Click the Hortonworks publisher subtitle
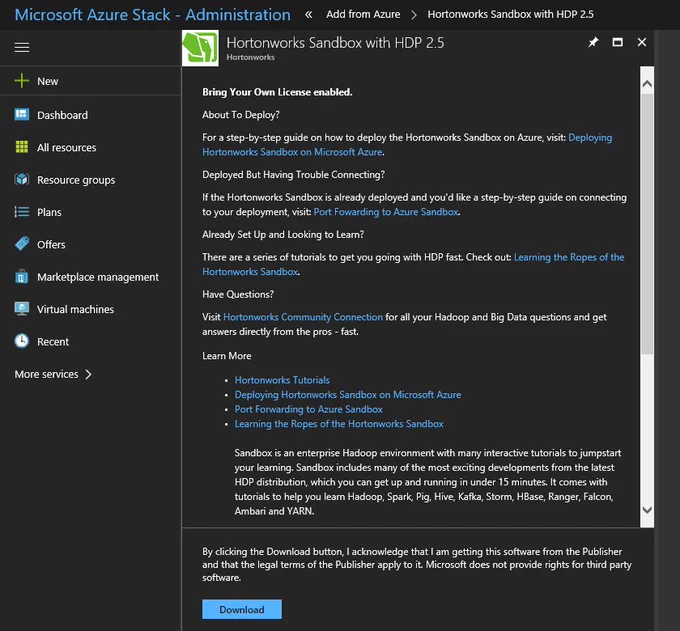 251,57
